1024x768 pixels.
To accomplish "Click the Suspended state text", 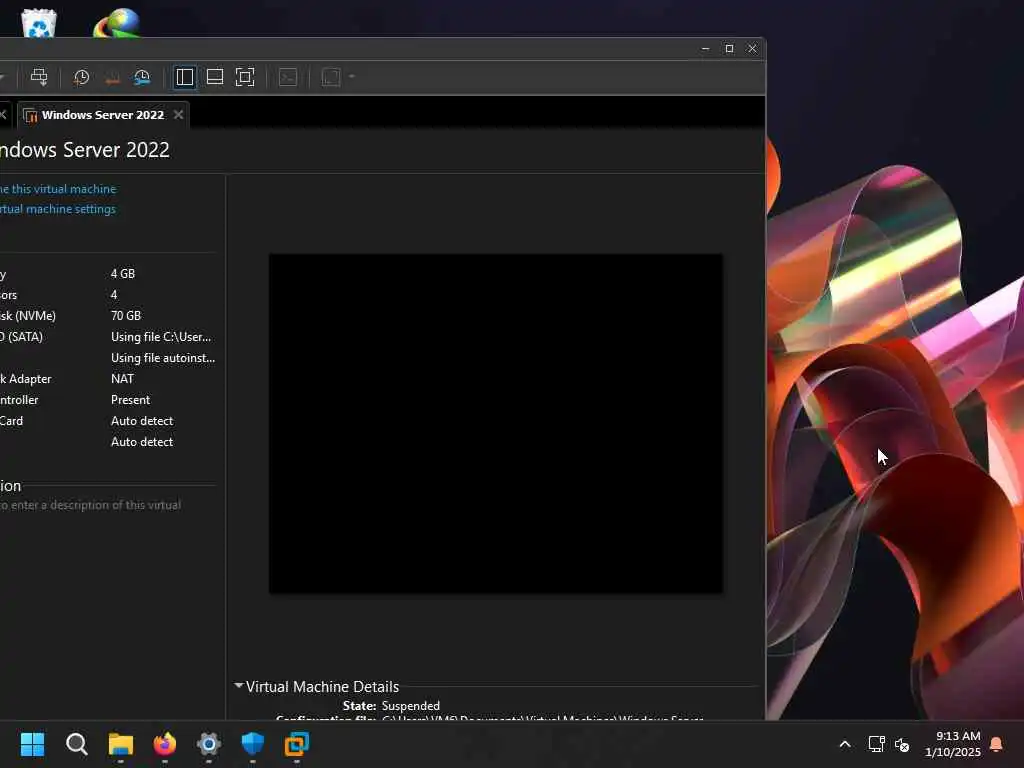I will [x=410, y=705].
